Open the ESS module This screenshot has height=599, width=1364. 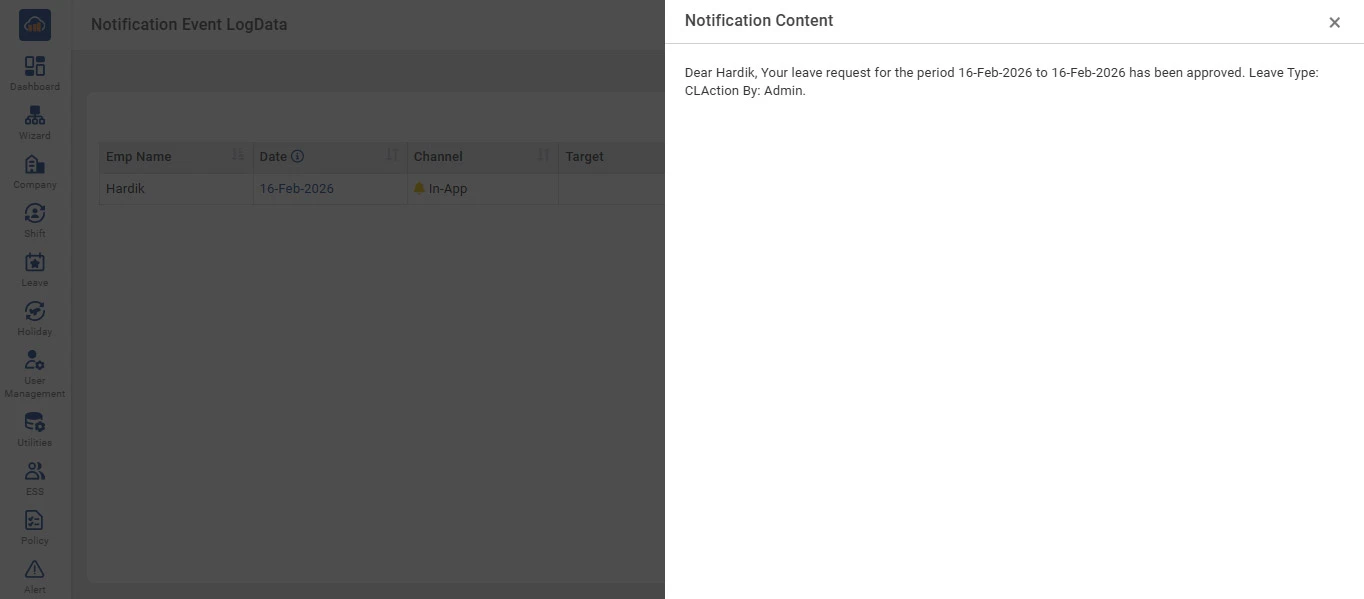pyautogui.click(x=35, y=472)
